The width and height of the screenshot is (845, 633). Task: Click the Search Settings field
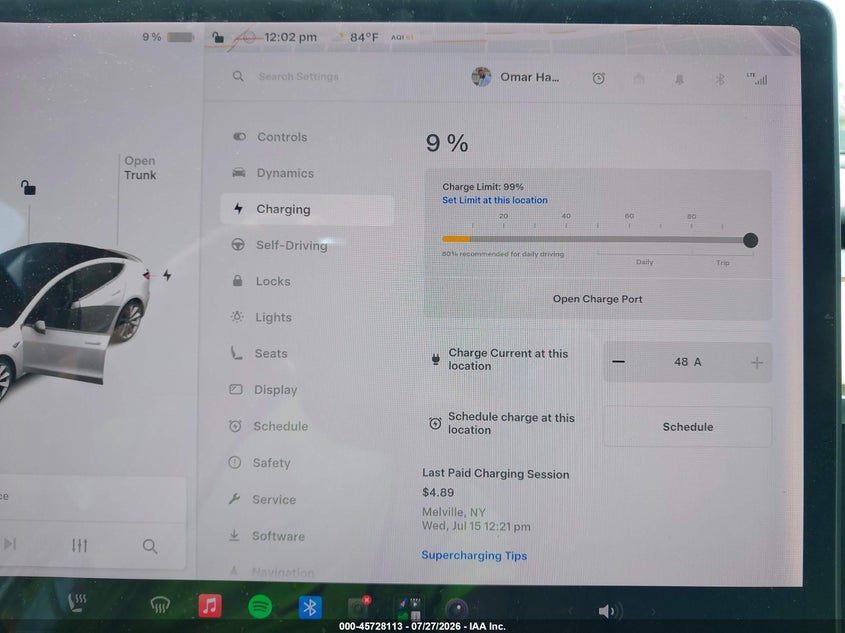[298, 76]
